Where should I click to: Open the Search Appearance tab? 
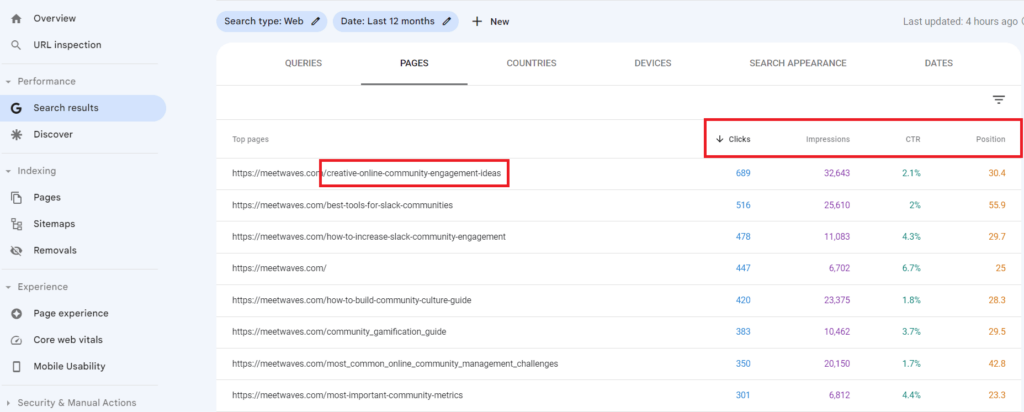click(x=797, y=63)
